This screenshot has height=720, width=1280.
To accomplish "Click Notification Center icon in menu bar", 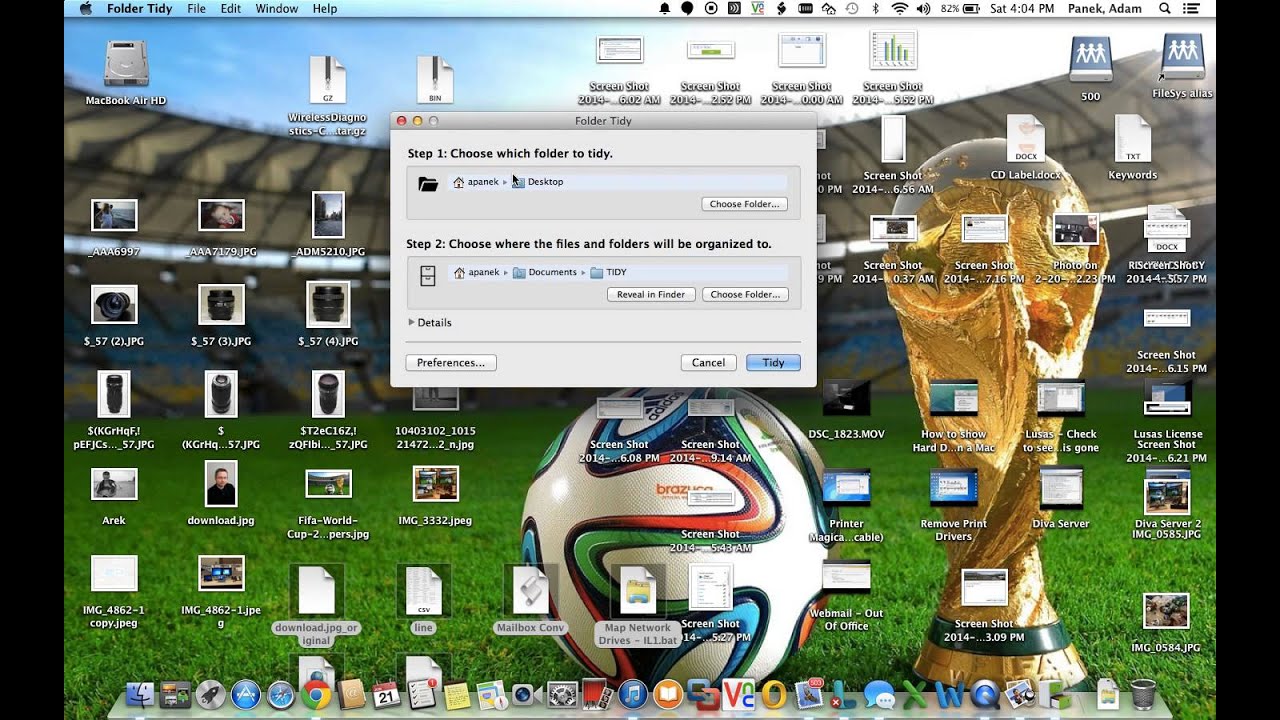I will click(1191, 8).
